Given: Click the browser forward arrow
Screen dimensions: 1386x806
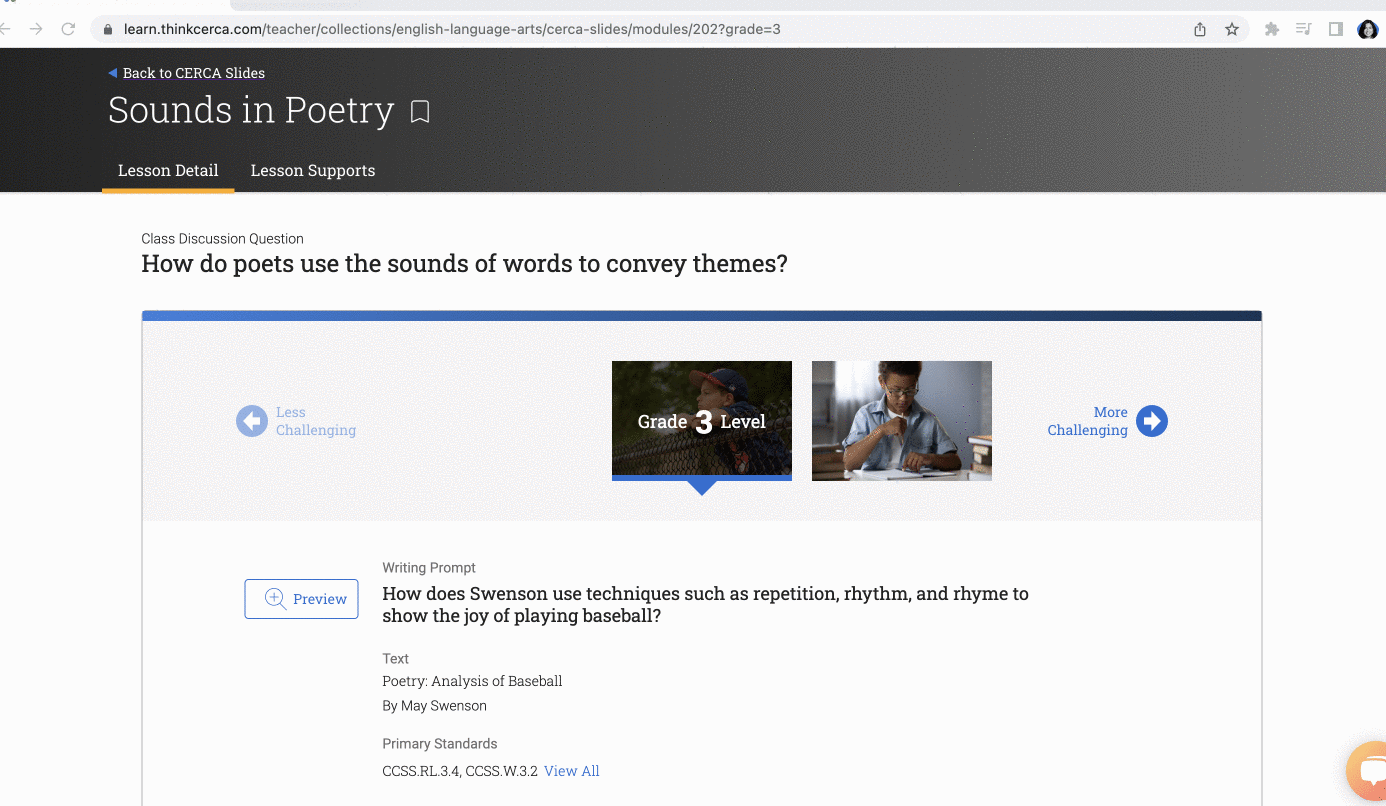Looking at the screenshot, I should click(36, 29).
